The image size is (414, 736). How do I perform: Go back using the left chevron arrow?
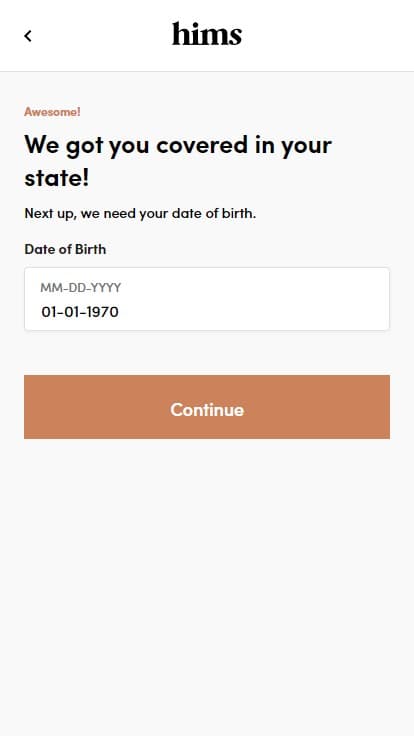pos(28,36)
